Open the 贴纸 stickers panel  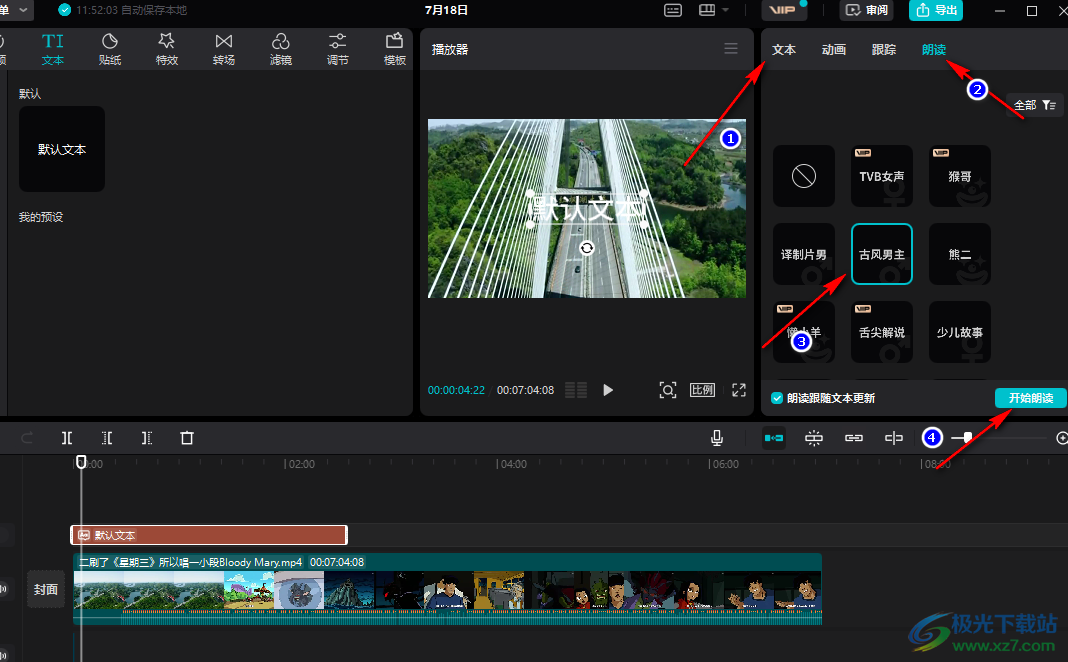point(110,50)
